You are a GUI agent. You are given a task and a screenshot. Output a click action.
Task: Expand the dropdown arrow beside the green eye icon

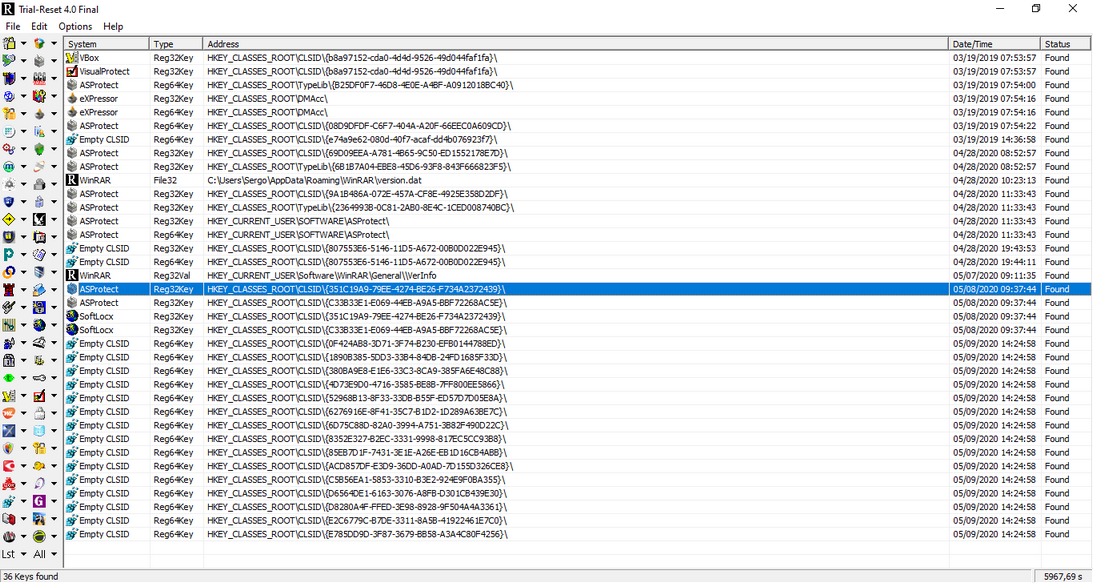coord(23,378)
